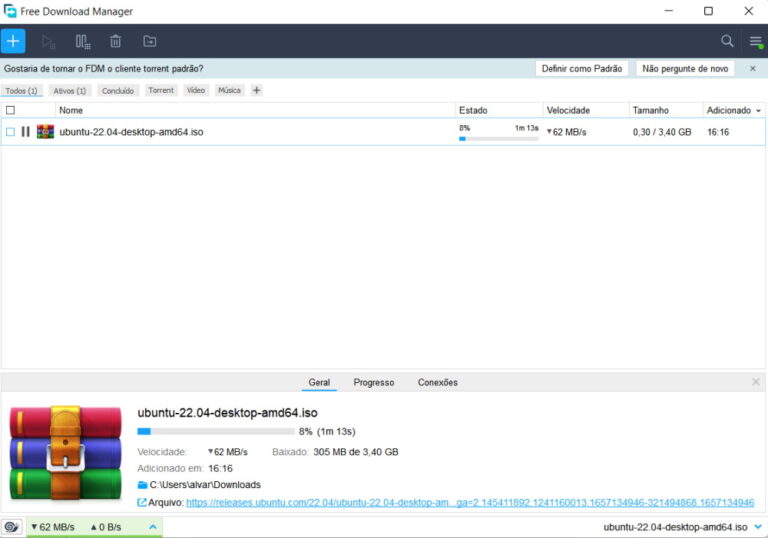Screen dimensions: 768x538
Task: Maximize the Free Download Manager window
Action: coord(708,11)
